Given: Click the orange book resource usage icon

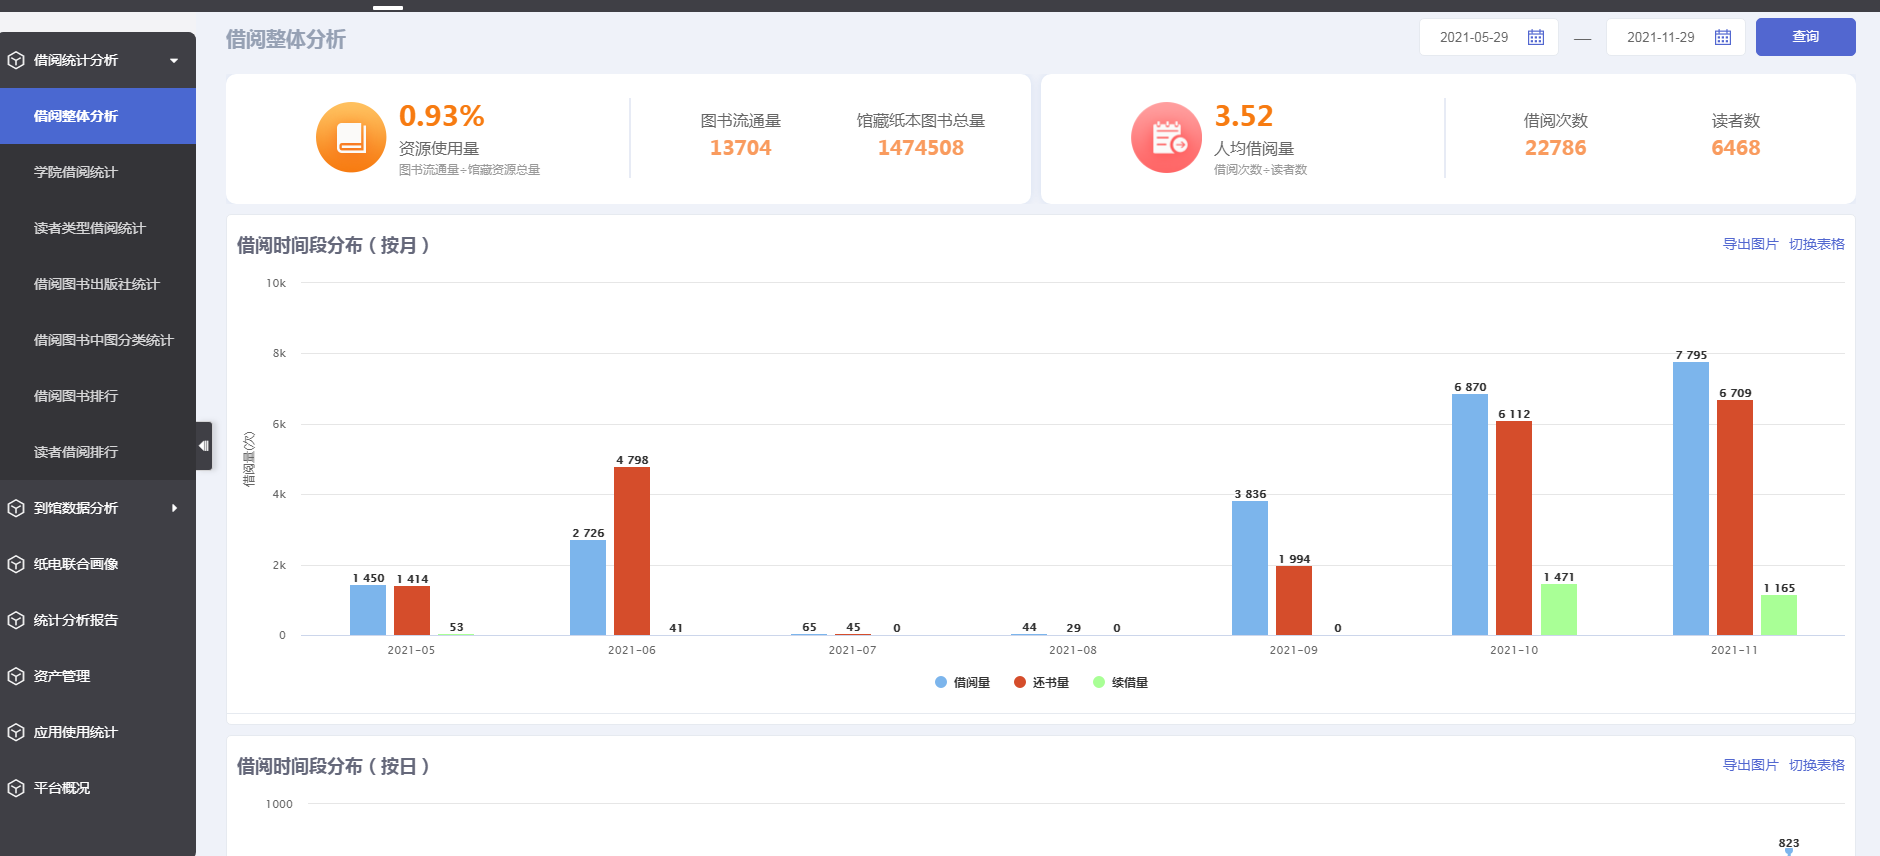Looking at the screenshot, I should pos(351,138).
